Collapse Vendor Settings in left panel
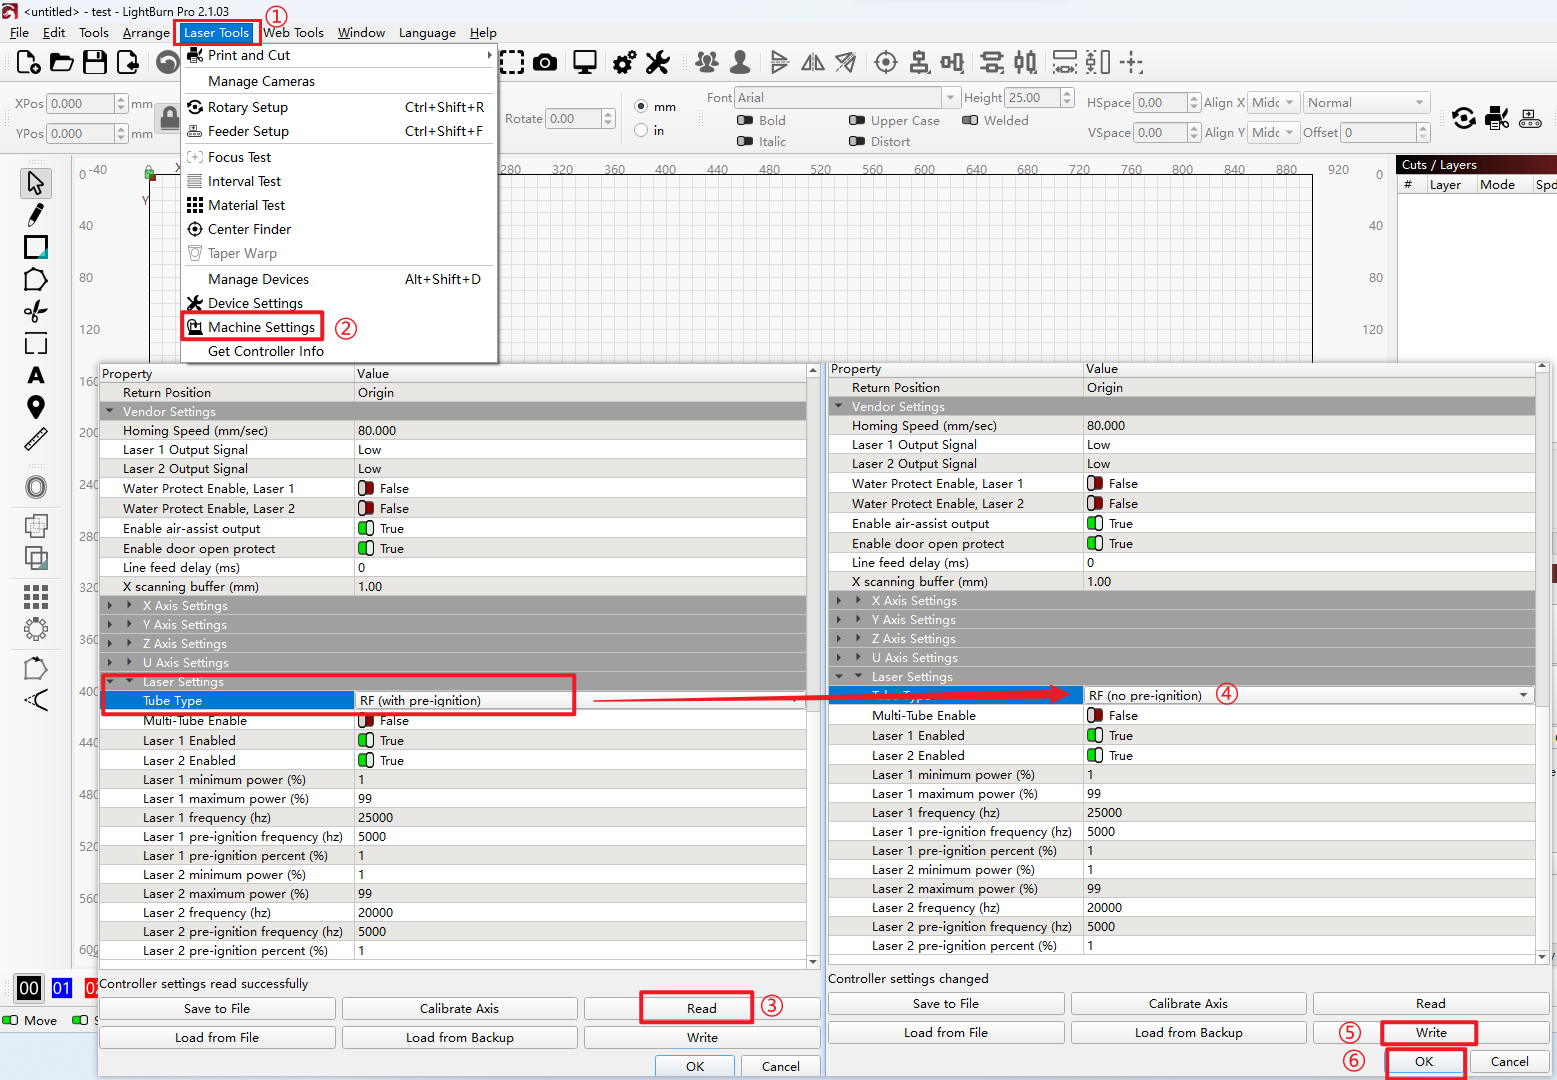Viewport: 1557px width, 1080px height. pyautogui.click(x=110, y=411)
